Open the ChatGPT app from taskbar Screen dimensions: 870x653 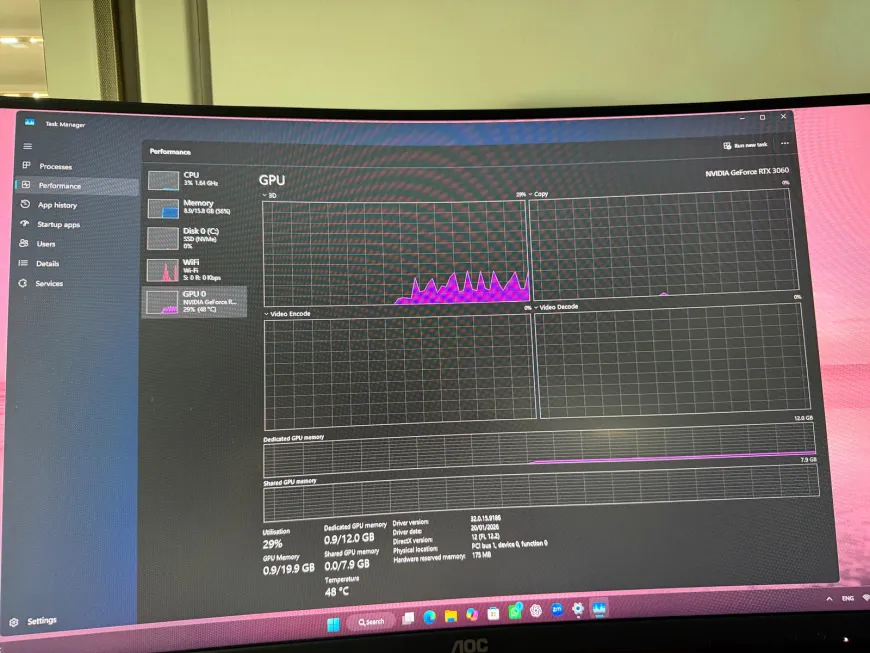click(536, 611)
